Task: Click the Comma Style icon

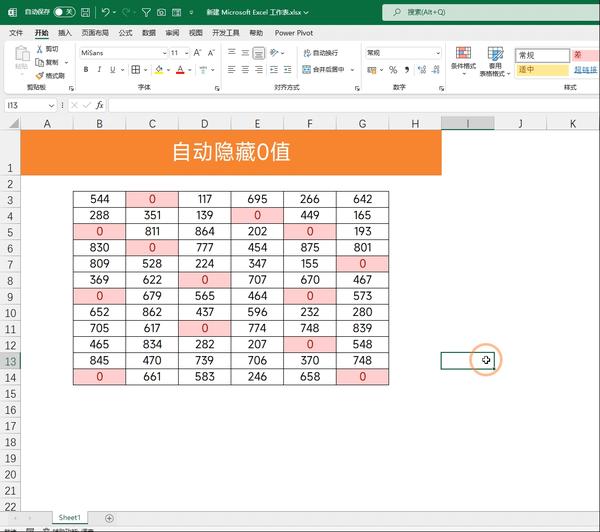Action: pos(407,70)
